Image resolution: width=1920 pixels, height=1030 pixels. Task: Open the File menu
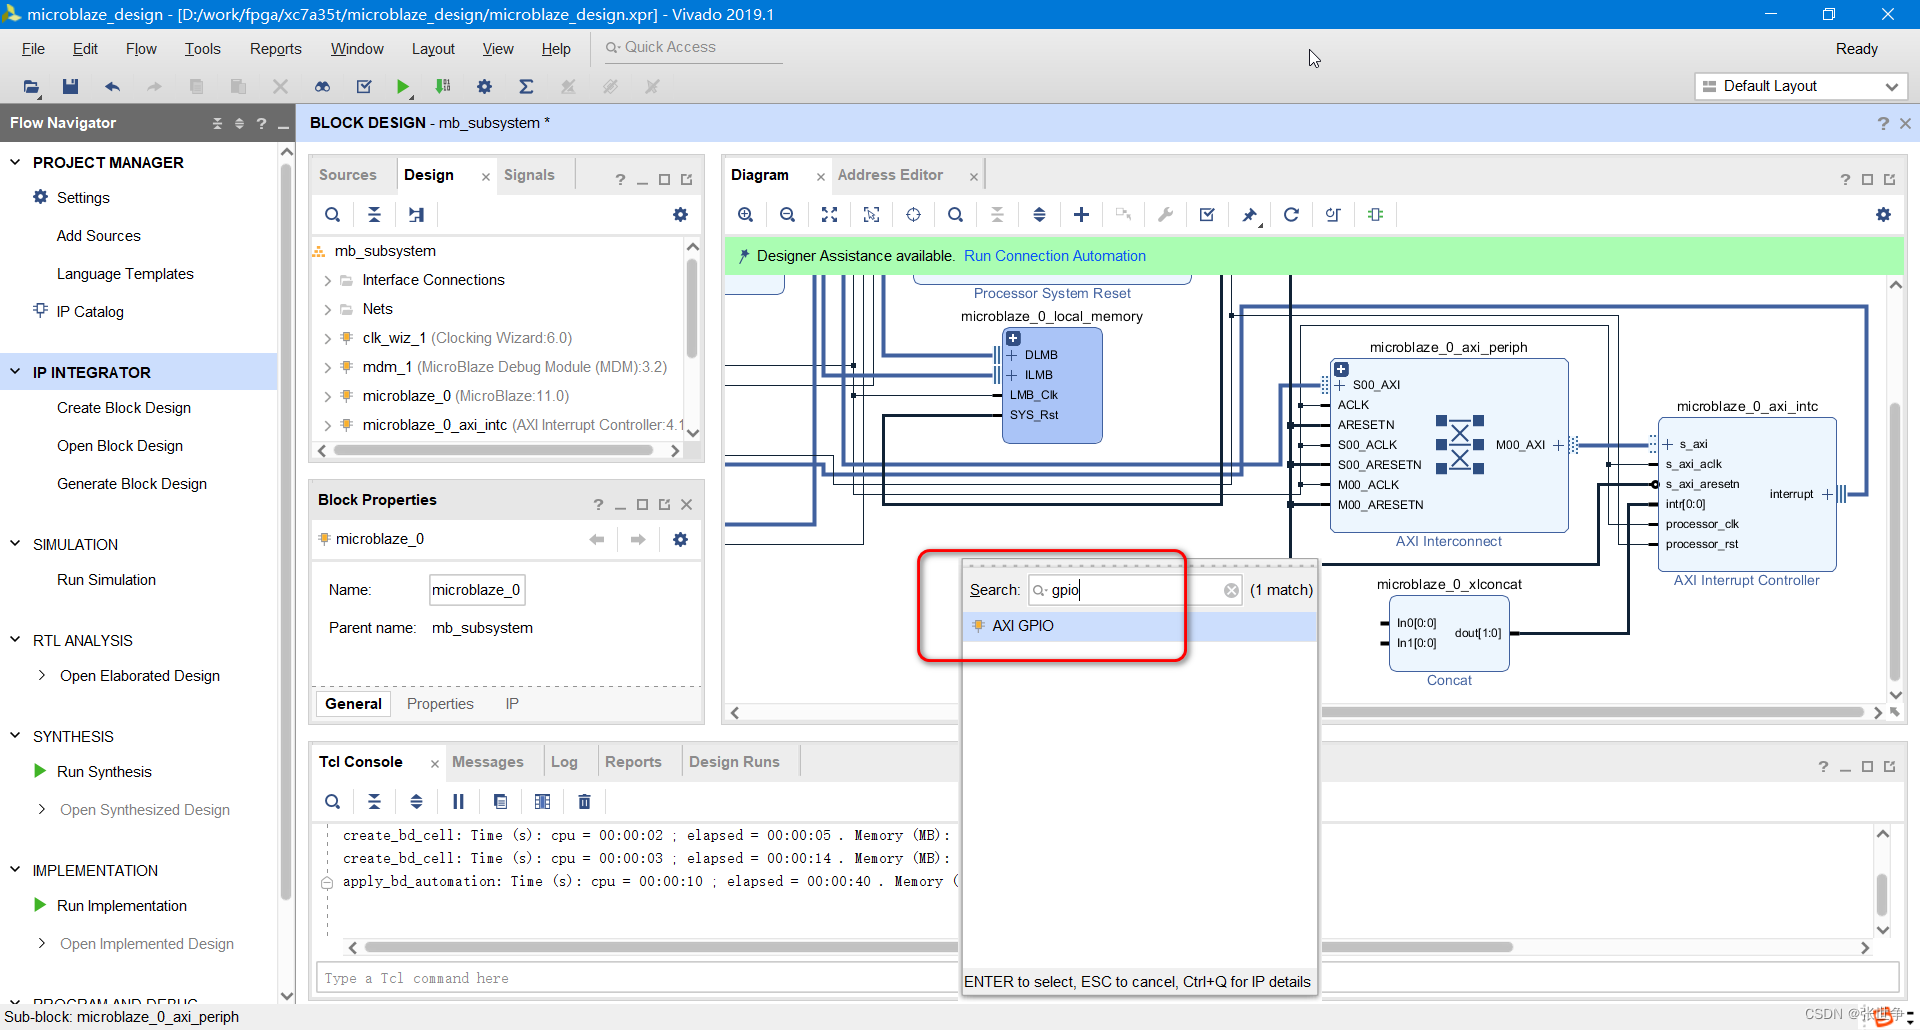[33, 48]
